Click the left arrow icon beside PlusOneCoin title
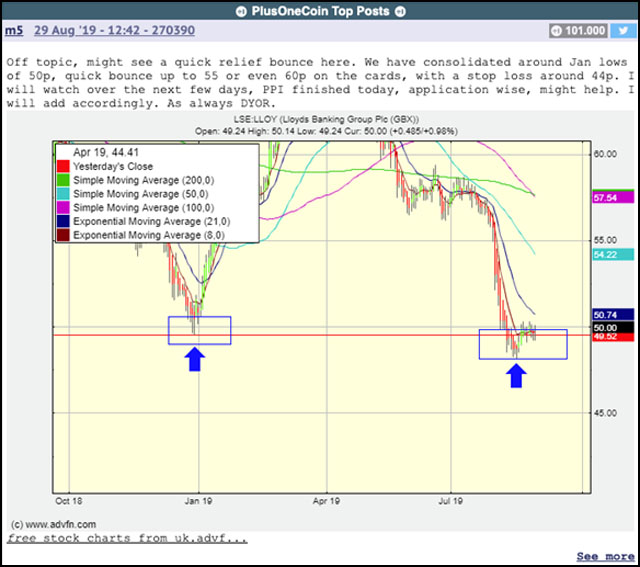This screenshot has height=567, width=640. tap(242, 10)
